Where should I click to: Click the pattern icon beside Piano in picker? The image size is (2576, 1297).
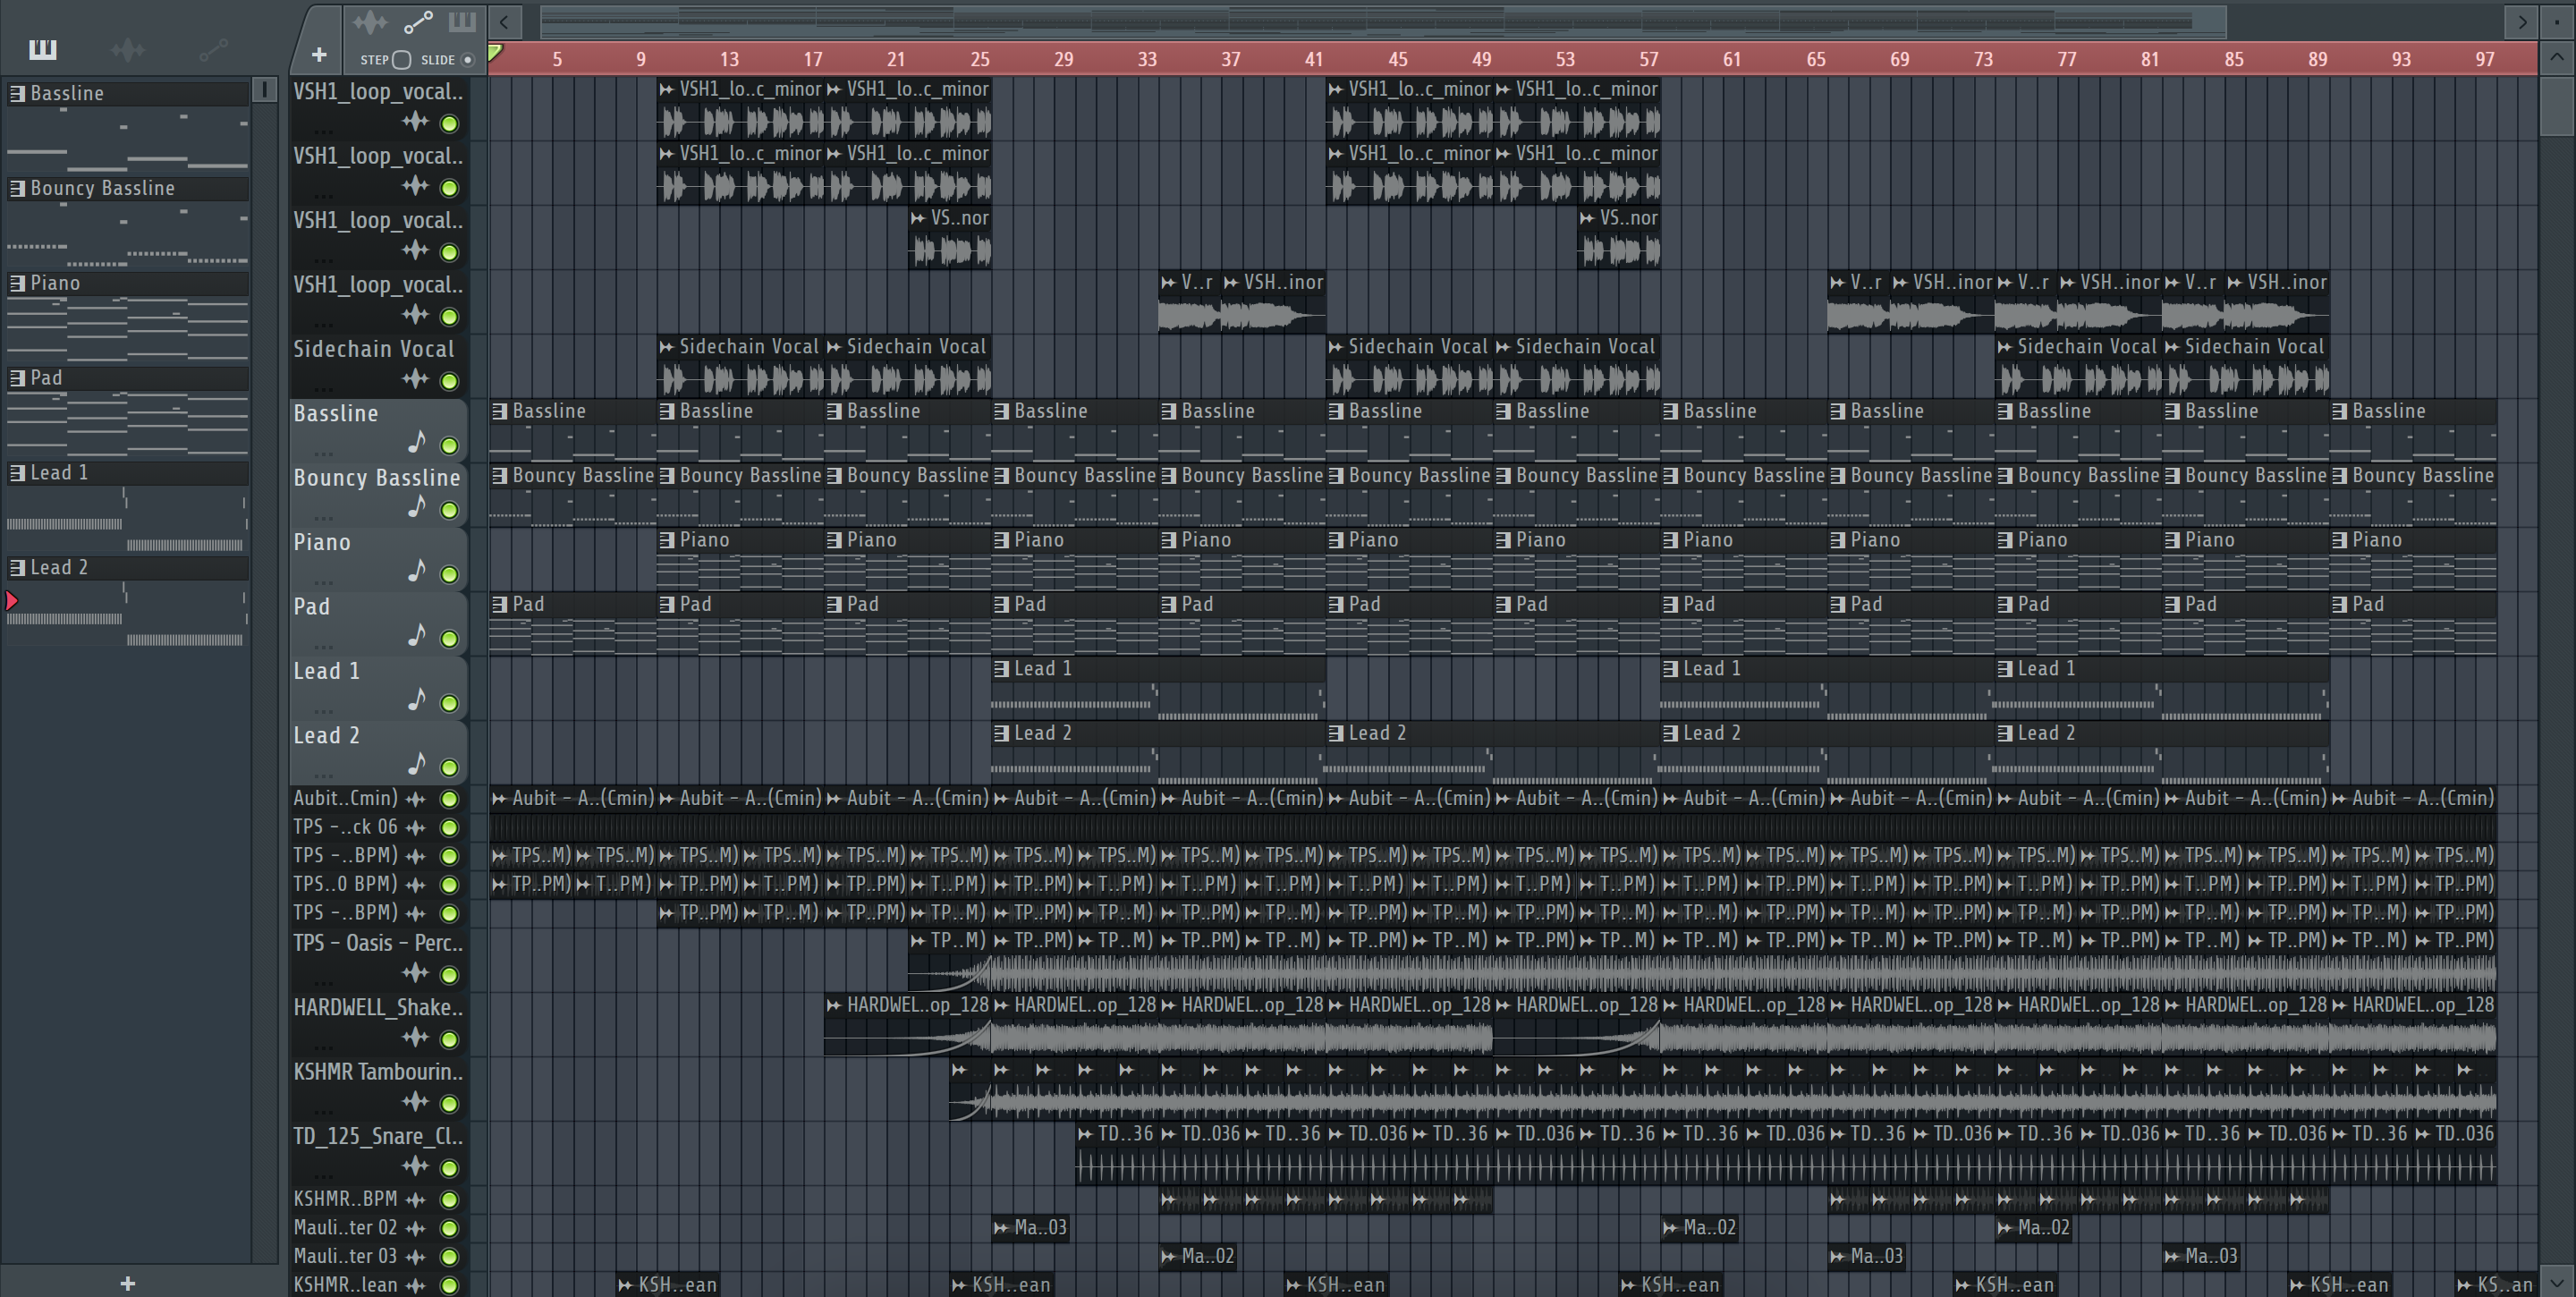17,283
